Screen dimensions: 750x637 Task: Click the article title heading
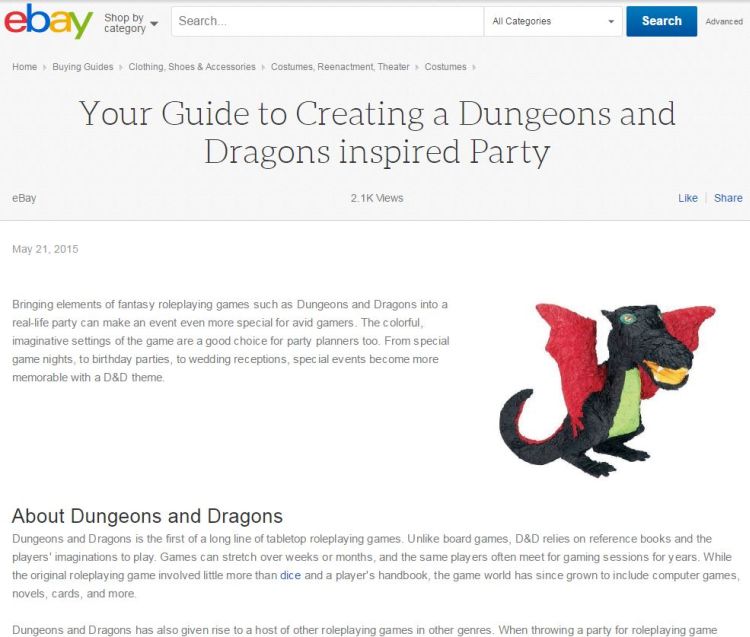pyautogui.click(x=377, y=132)
